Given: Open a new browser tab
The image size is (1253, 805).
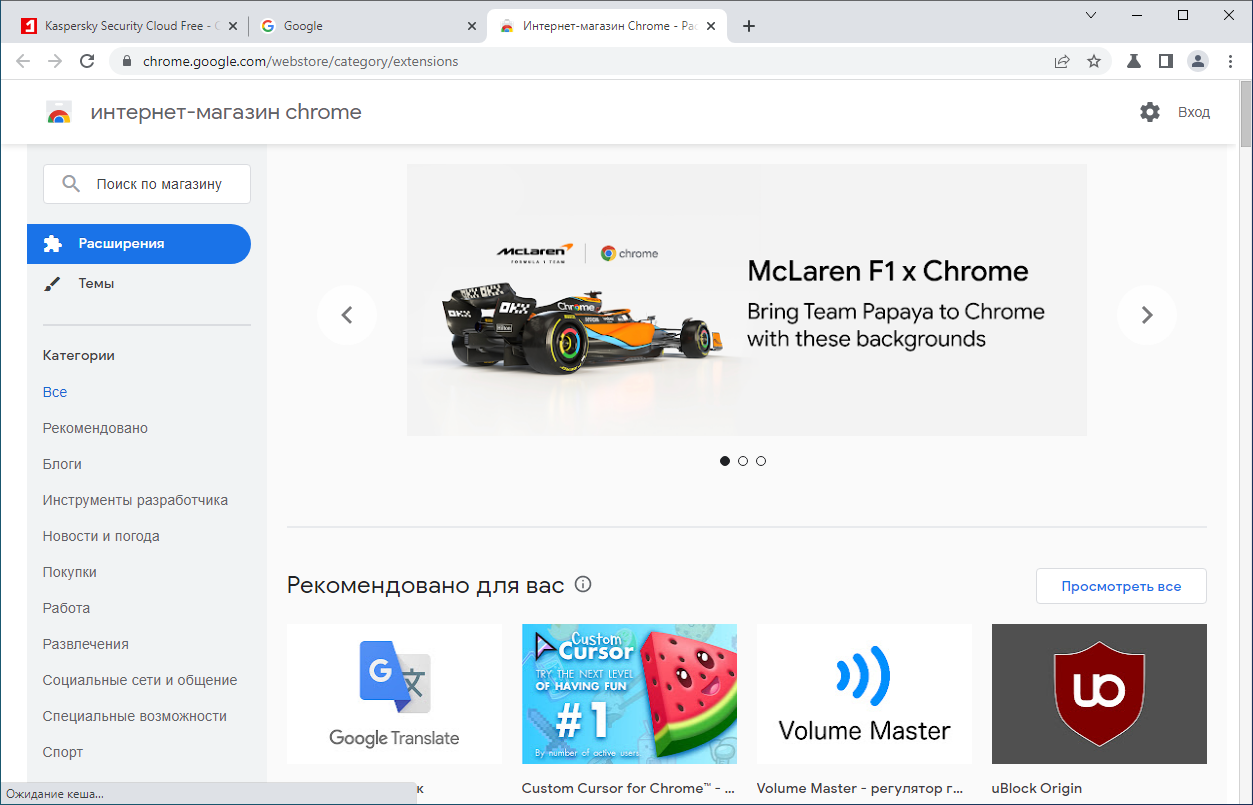Looking at the screenshot, I should click(749, 26).
